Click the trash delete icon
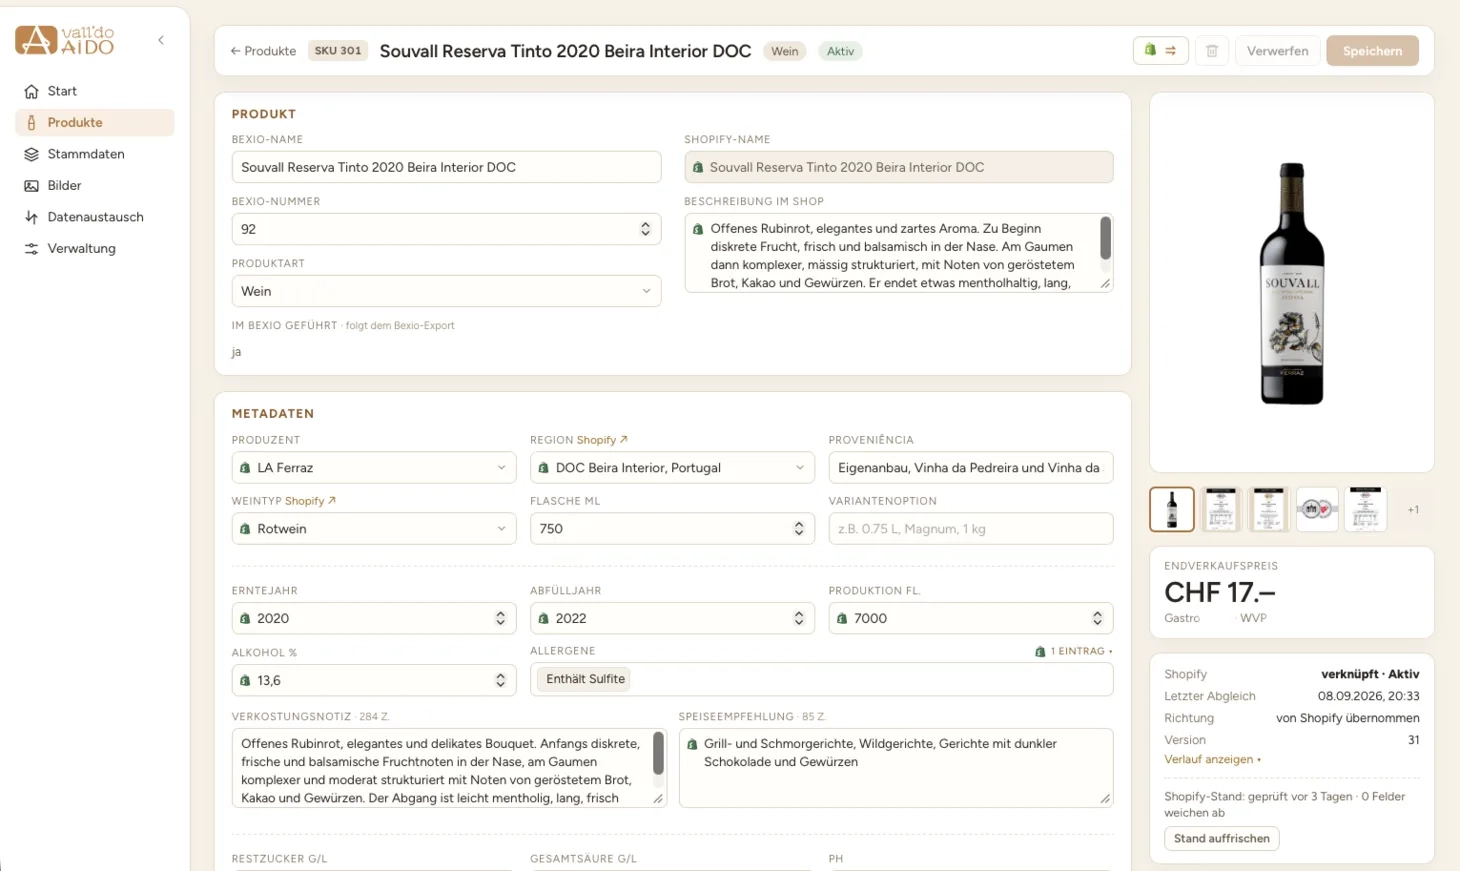Viewport: 1460px width, 871px height. click(1212, 51)
